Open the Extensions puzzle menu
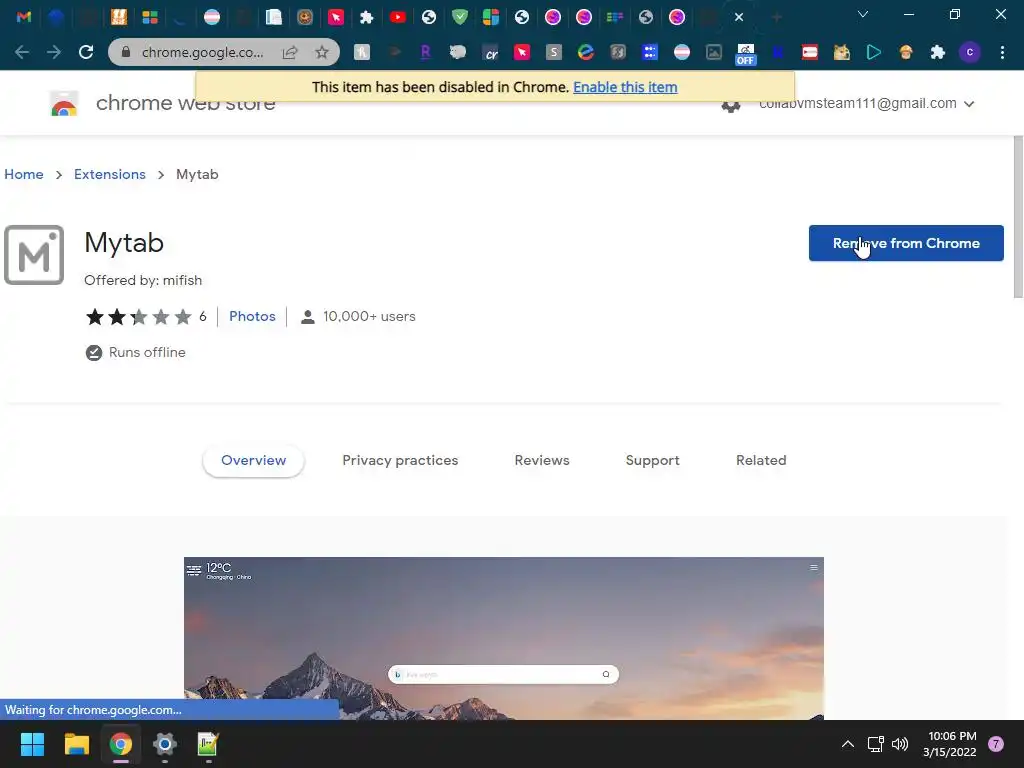 tap(938, 52)
